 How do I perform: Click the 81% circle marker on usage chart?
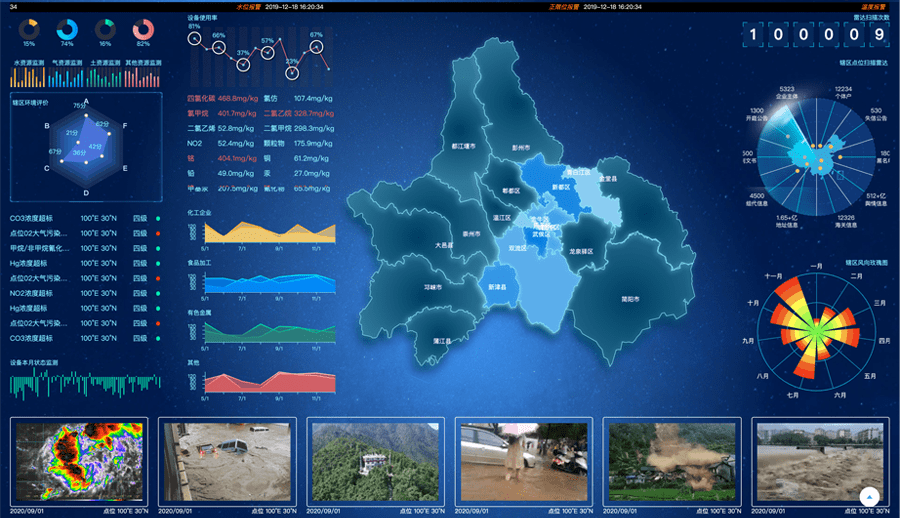(195, 40)
